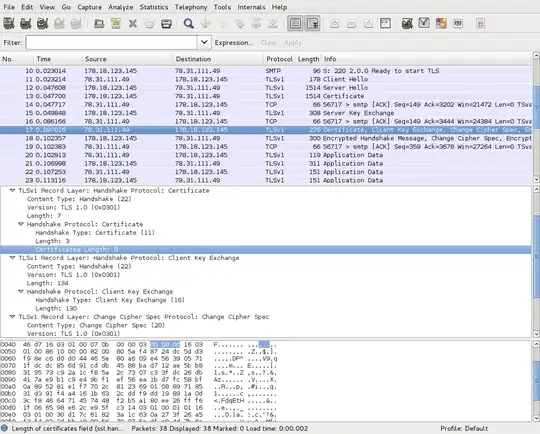Sort packets by the Protocol column header
Screen dimensions: 540x434
(x=280, y=59)
